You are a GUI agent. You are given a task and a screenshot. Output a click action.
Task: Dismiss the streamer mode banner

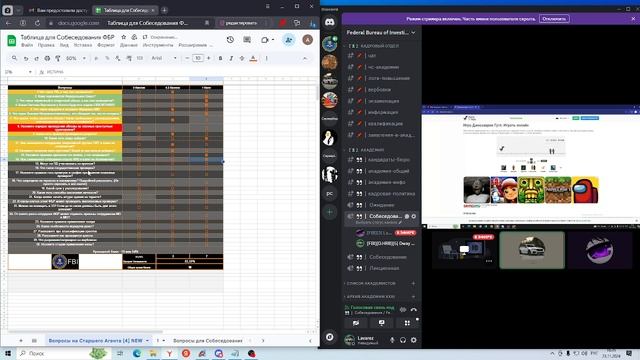tap(633, 19)
